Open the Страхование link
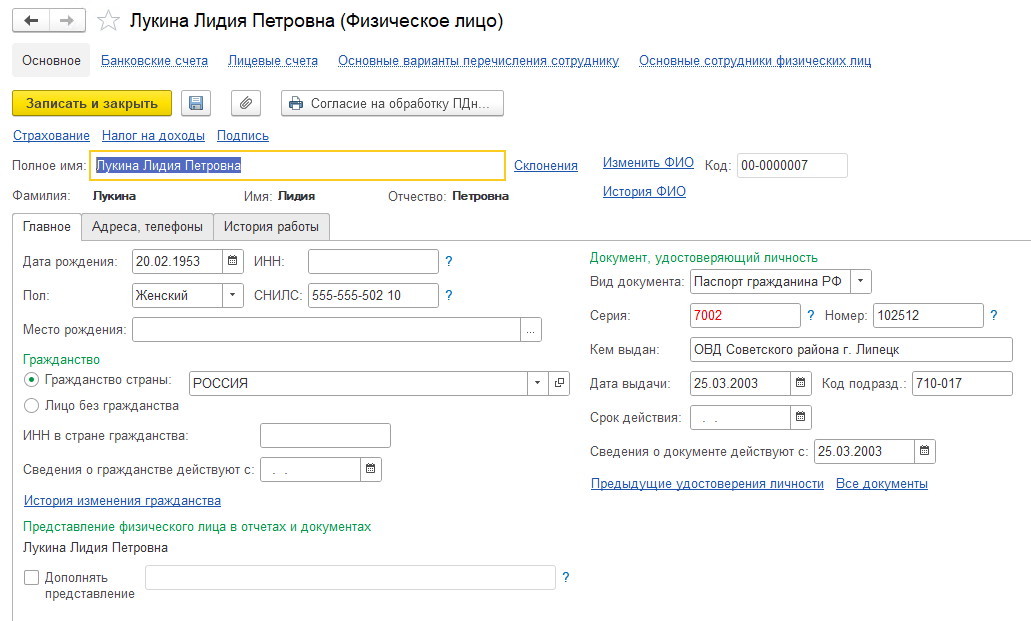Viewport: 1031px width, 621px height. [51, 136]
